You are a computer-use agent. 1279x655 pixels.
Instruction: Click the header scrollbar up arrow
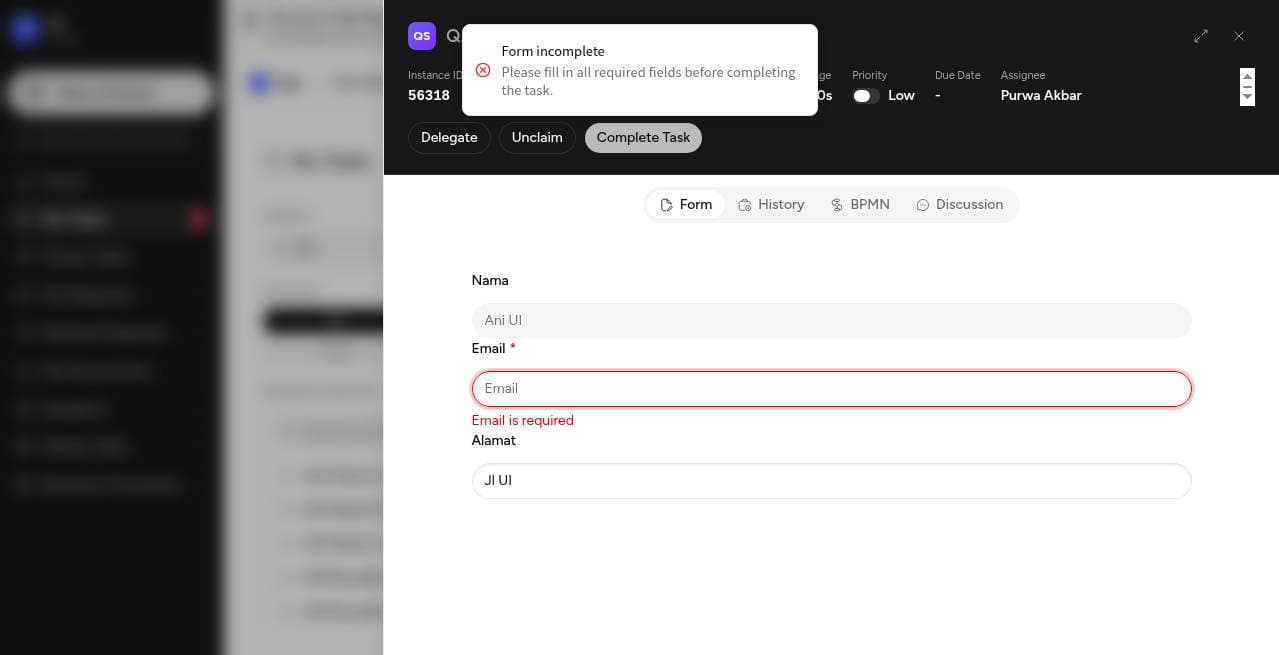click(x=1247, y=75)
